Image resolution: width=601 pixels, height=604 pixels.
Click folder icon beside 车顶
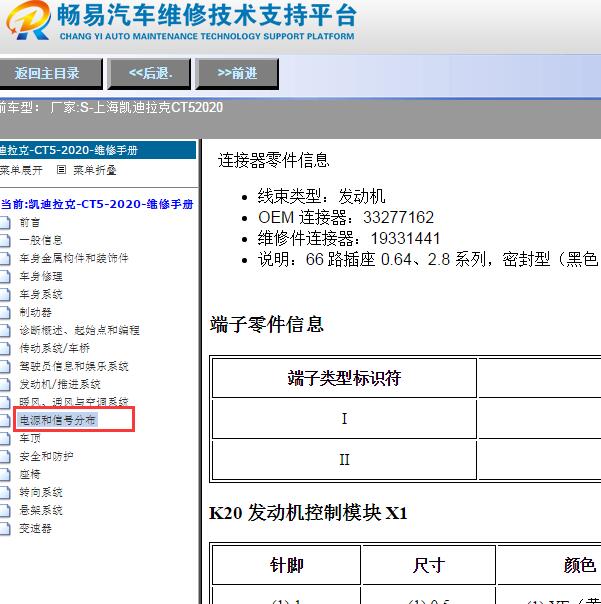pos(5,438)
